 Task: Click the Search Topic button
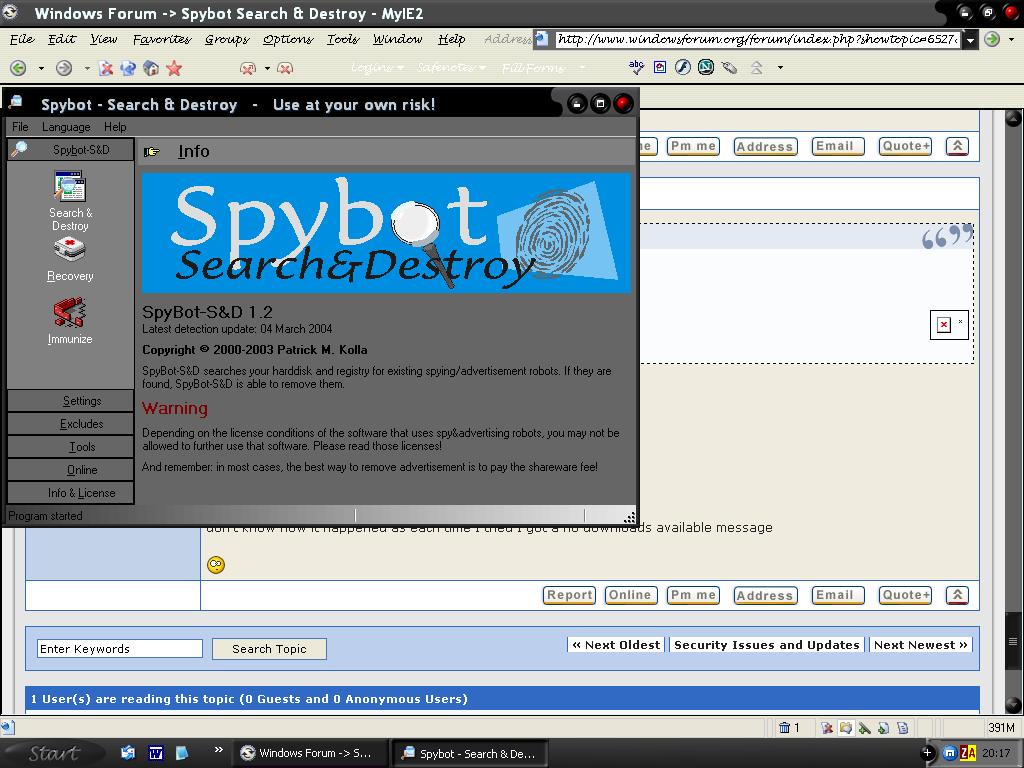pos(269,648)
